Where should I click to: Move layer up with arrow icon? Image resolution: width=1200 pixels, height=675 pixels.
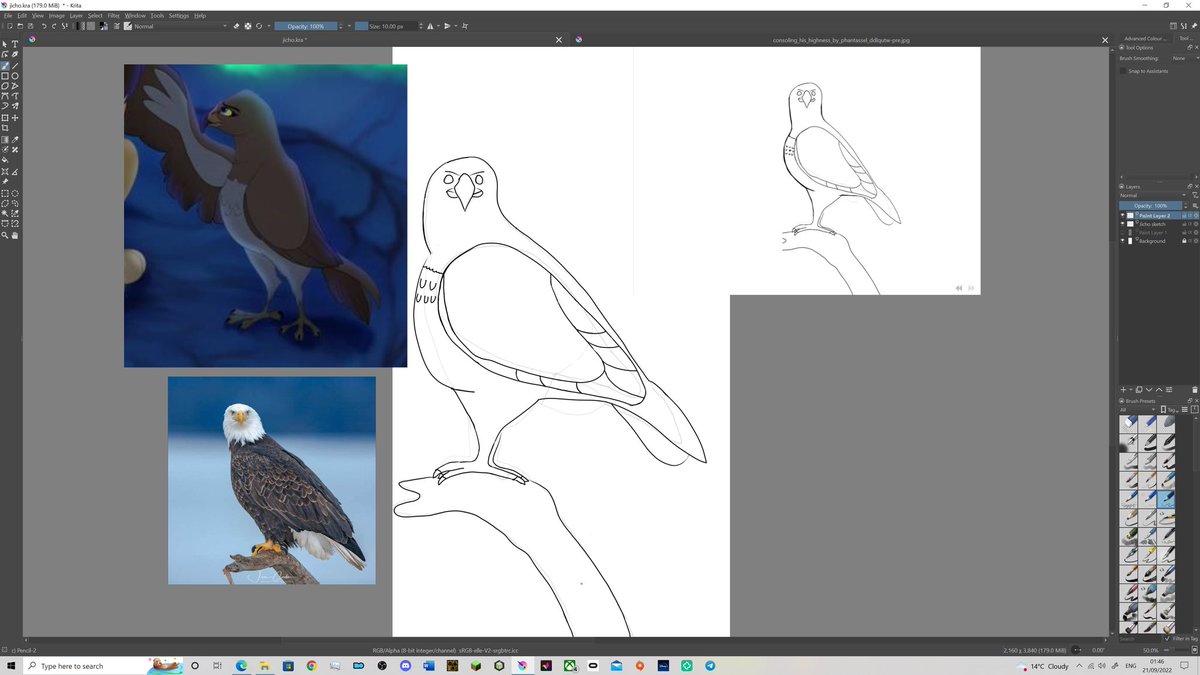coord(1158,389)
